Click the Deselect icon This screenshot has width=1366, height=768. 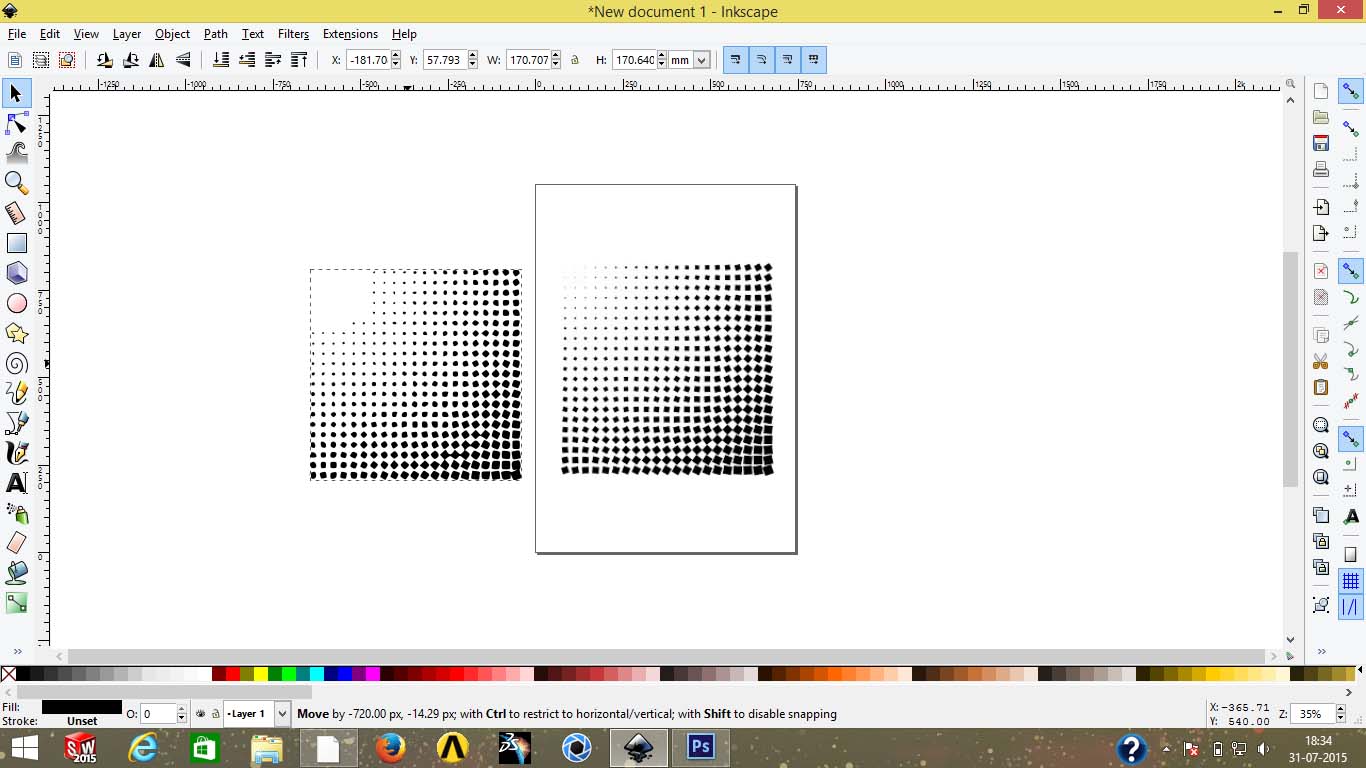pyautogui.click(x=67, y=60)
